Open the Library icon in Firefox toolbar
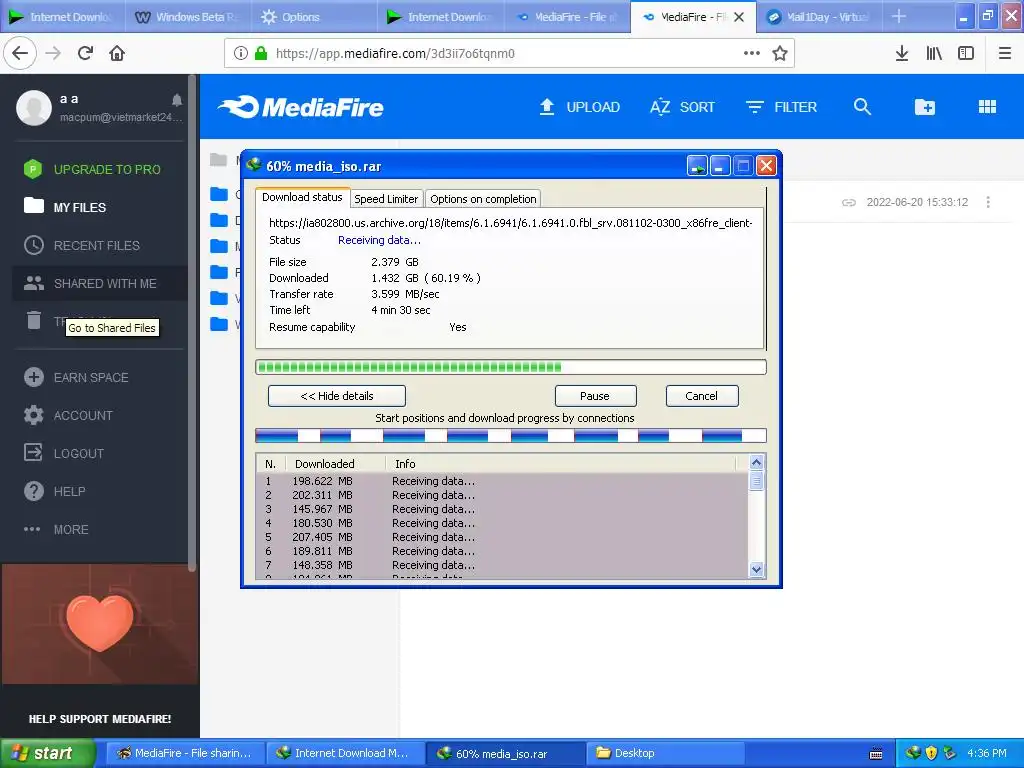 coord(934,53)
